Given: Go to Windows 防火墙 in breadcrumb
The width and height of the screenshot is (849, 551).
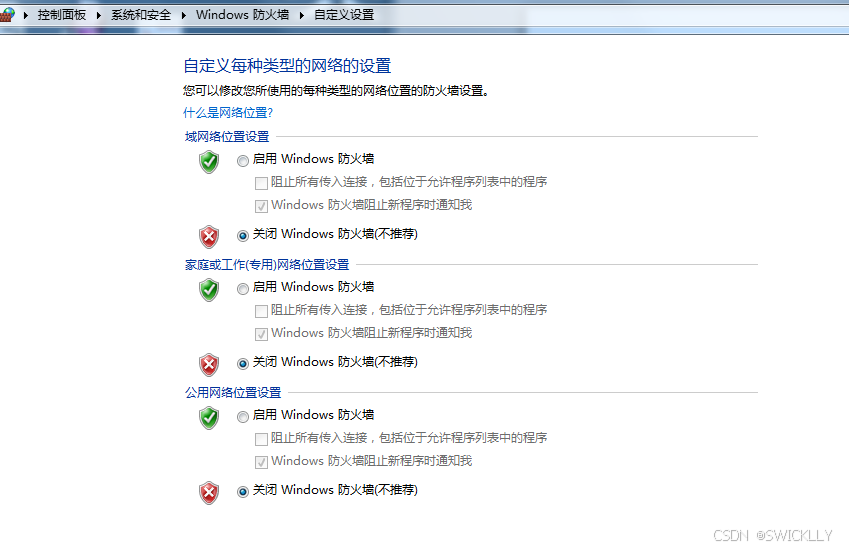Looking at the screenshot, I should coord(243,15).
